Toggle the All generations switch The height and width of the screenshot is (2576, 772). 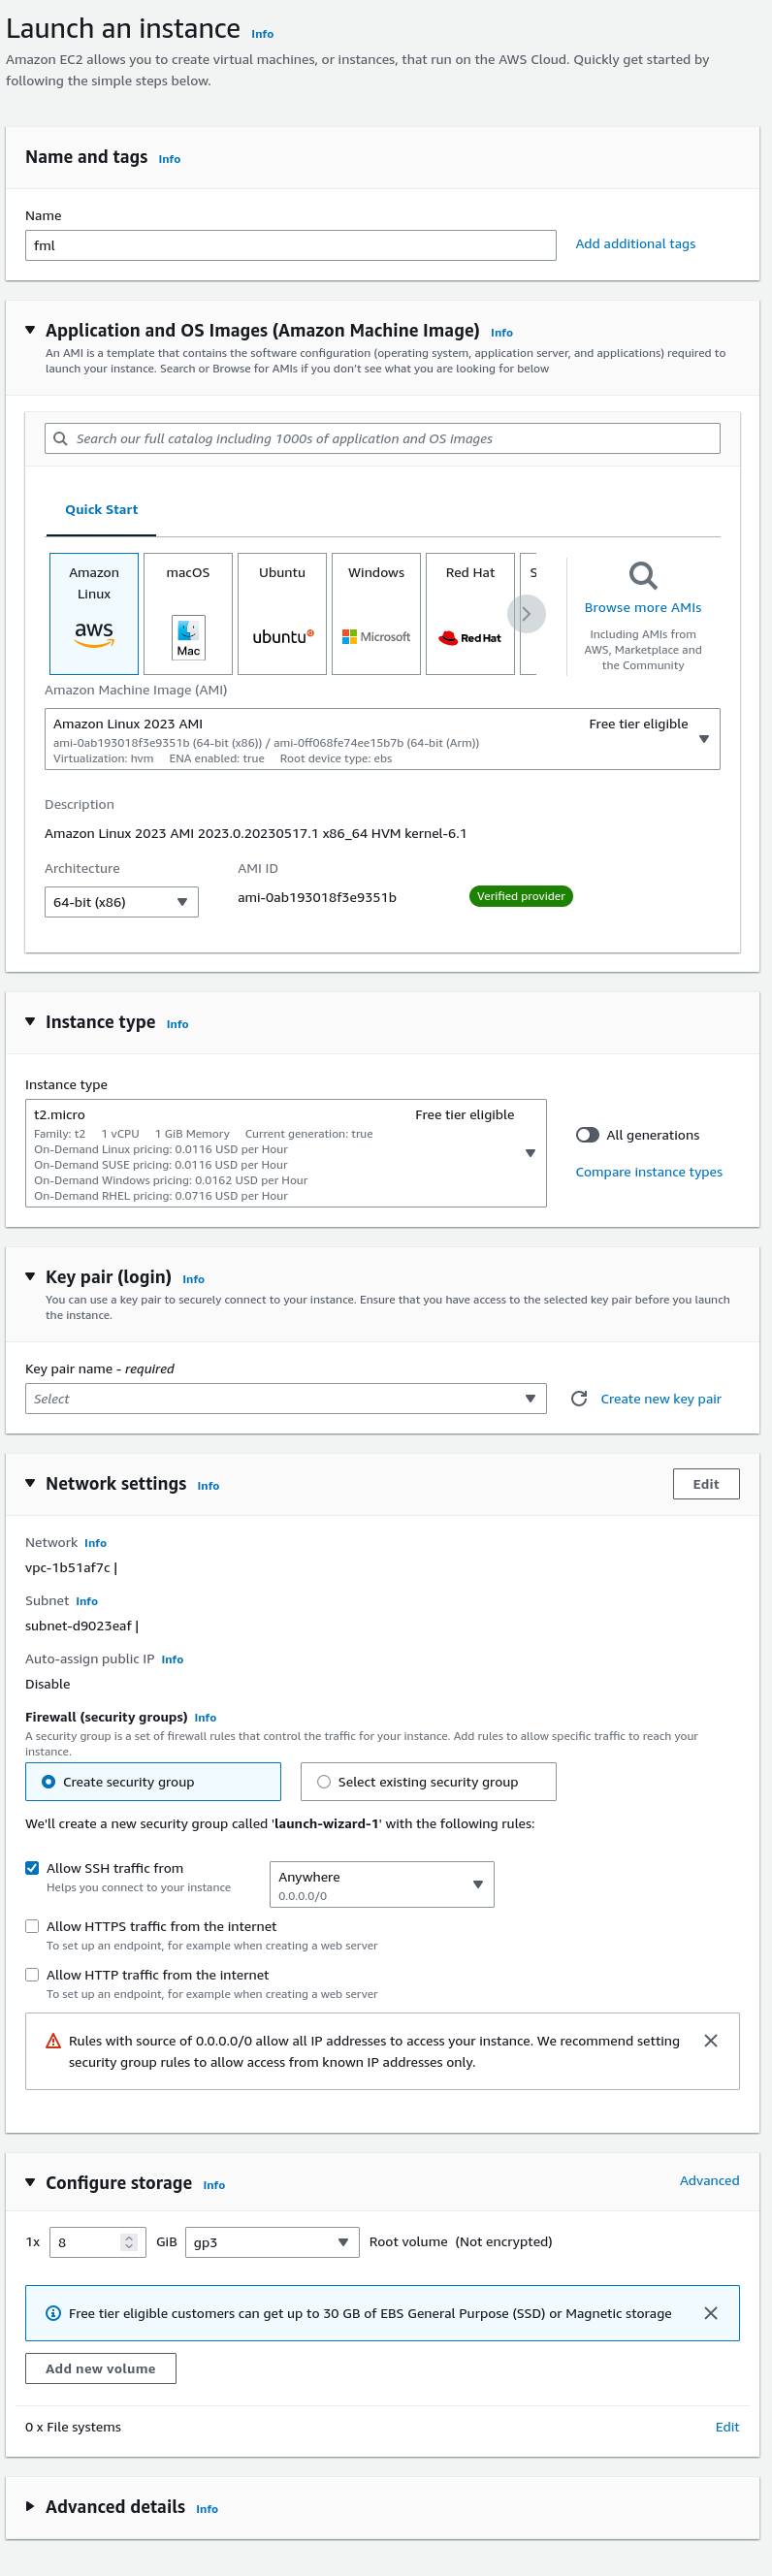588,1135
